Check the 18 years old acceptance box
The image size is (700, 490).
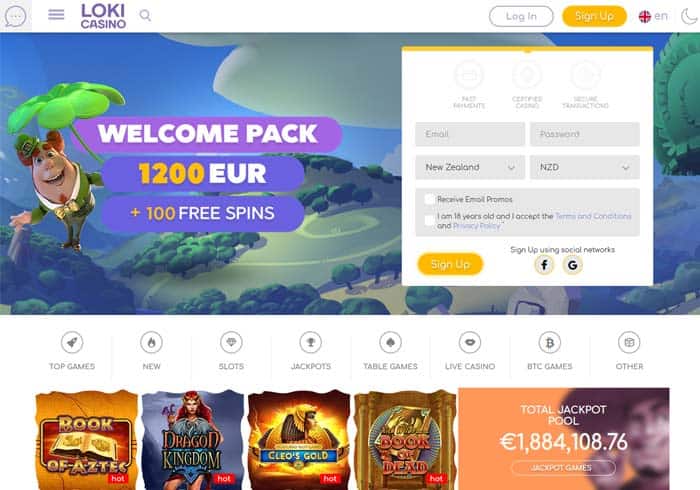click(x=429, y=220)
